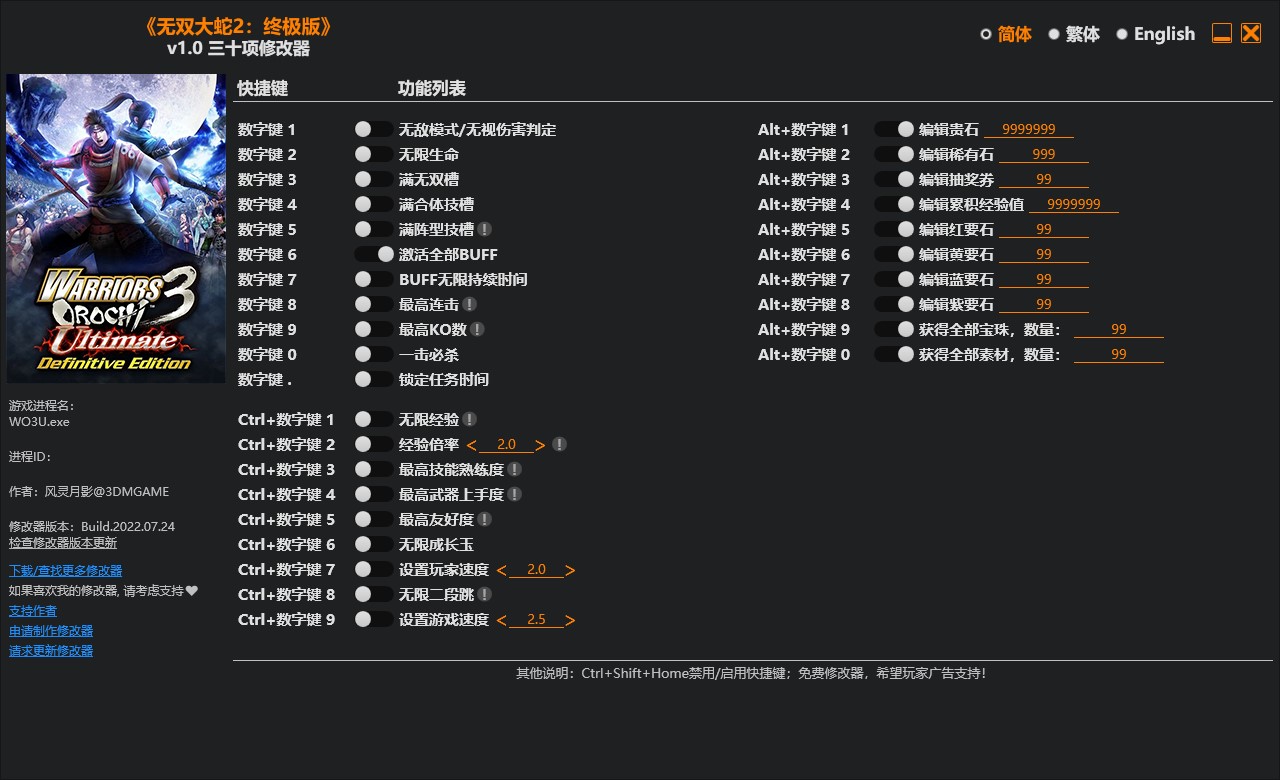Click the Warriors Orochi 3 cover image
The height and width of the screenshot is (780, 1280).
[x=116, y=228]
